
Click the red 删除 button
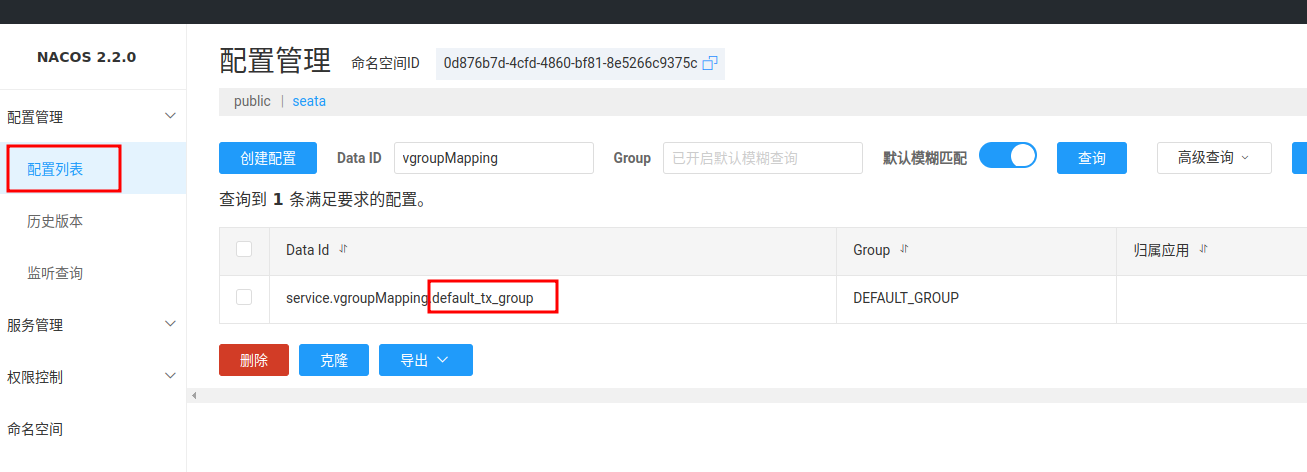254,360
